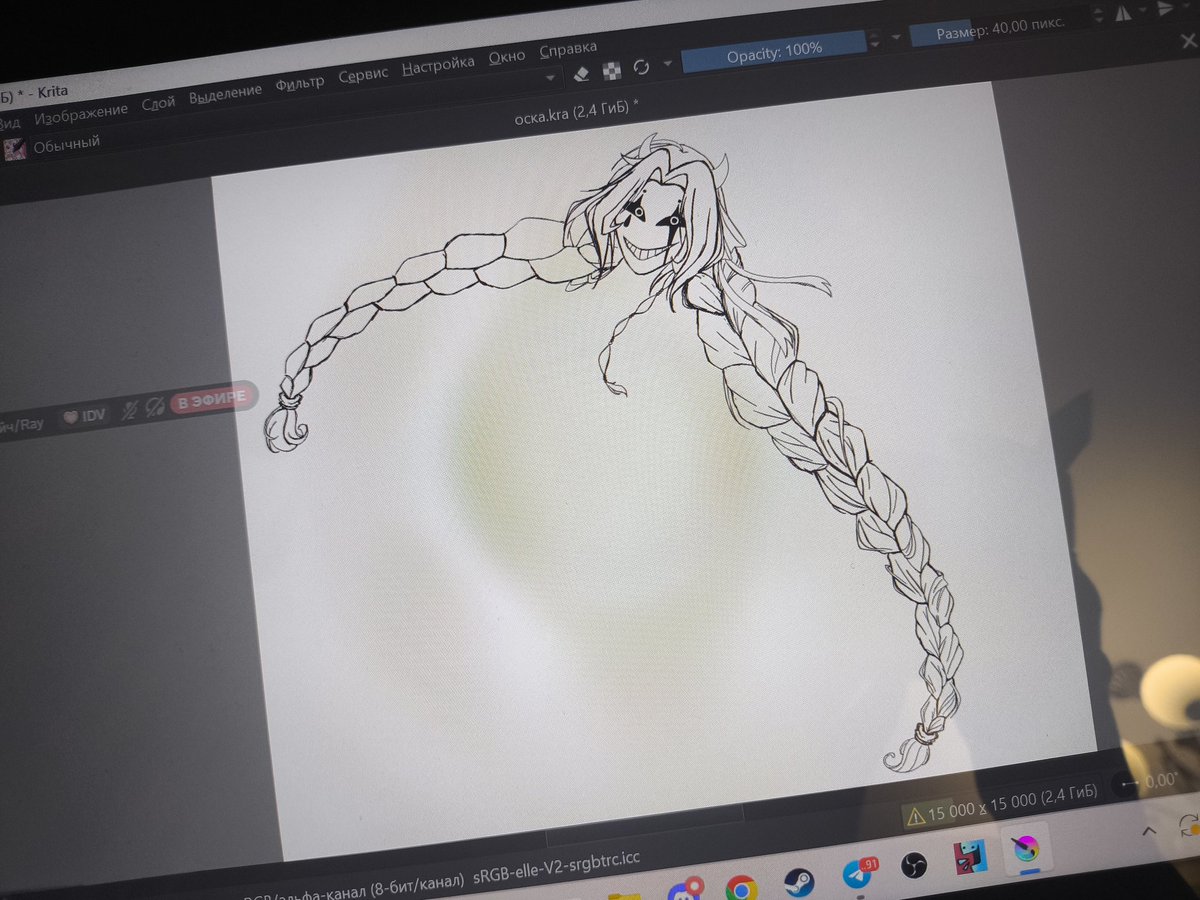
Task: Expand the system tray hidden icons chevron
Action: (x=1149, y=831)
